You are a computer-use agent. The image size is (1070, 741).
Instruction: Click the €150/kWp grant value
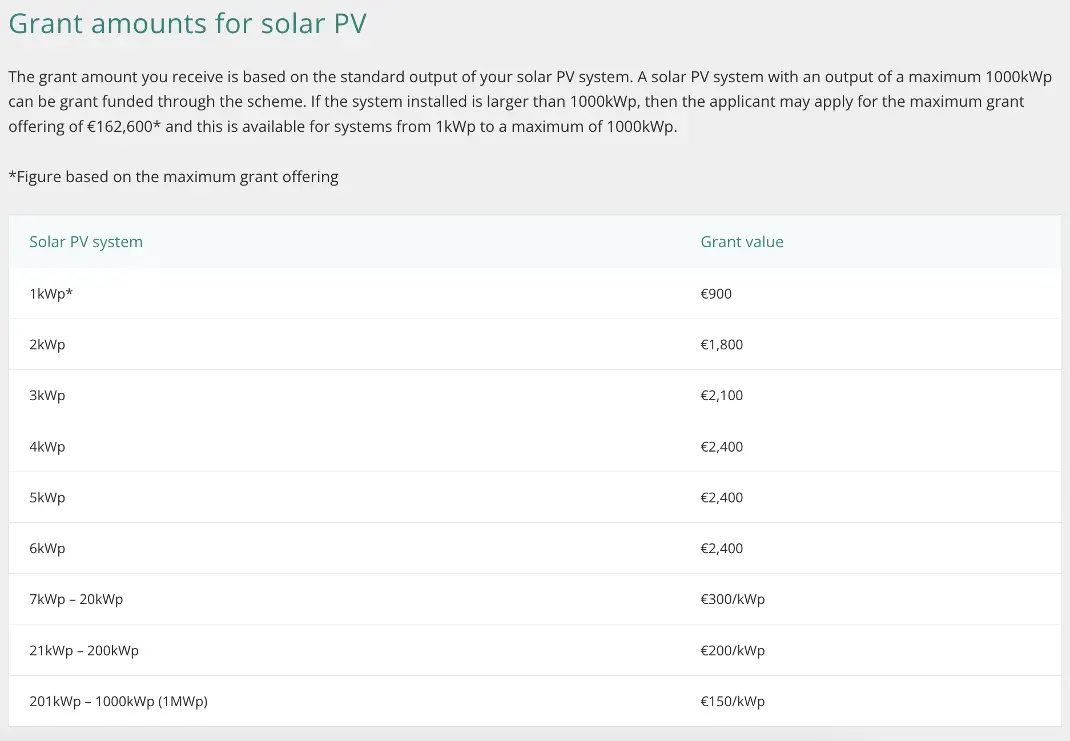click(732, 702)
